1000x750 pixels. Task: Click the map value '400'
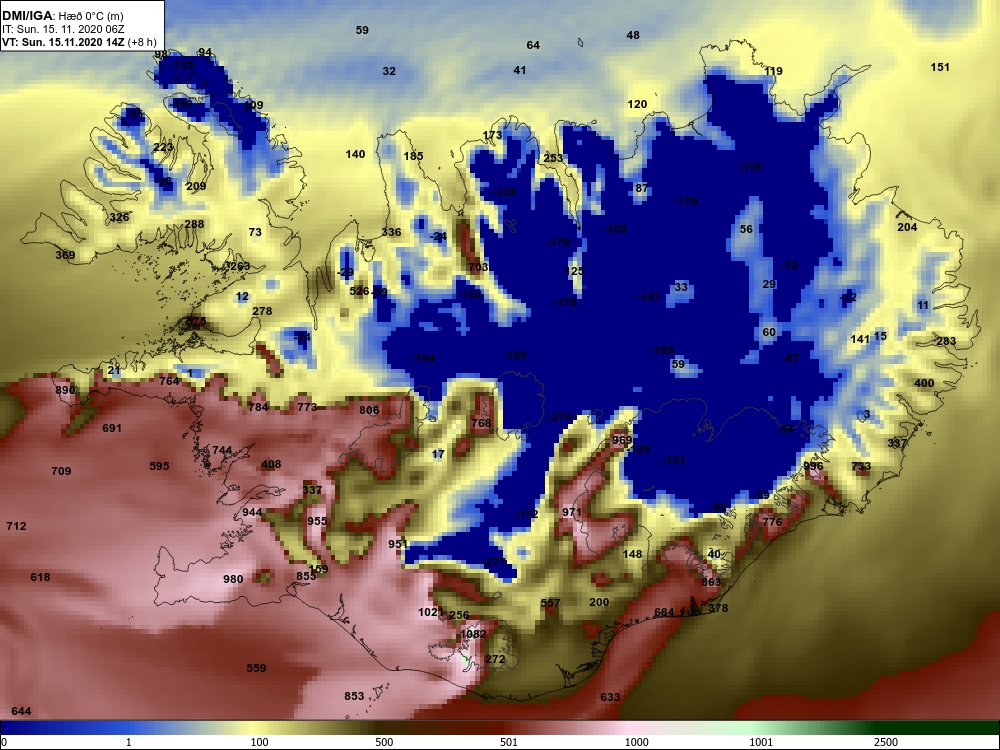tap(924, 383)
